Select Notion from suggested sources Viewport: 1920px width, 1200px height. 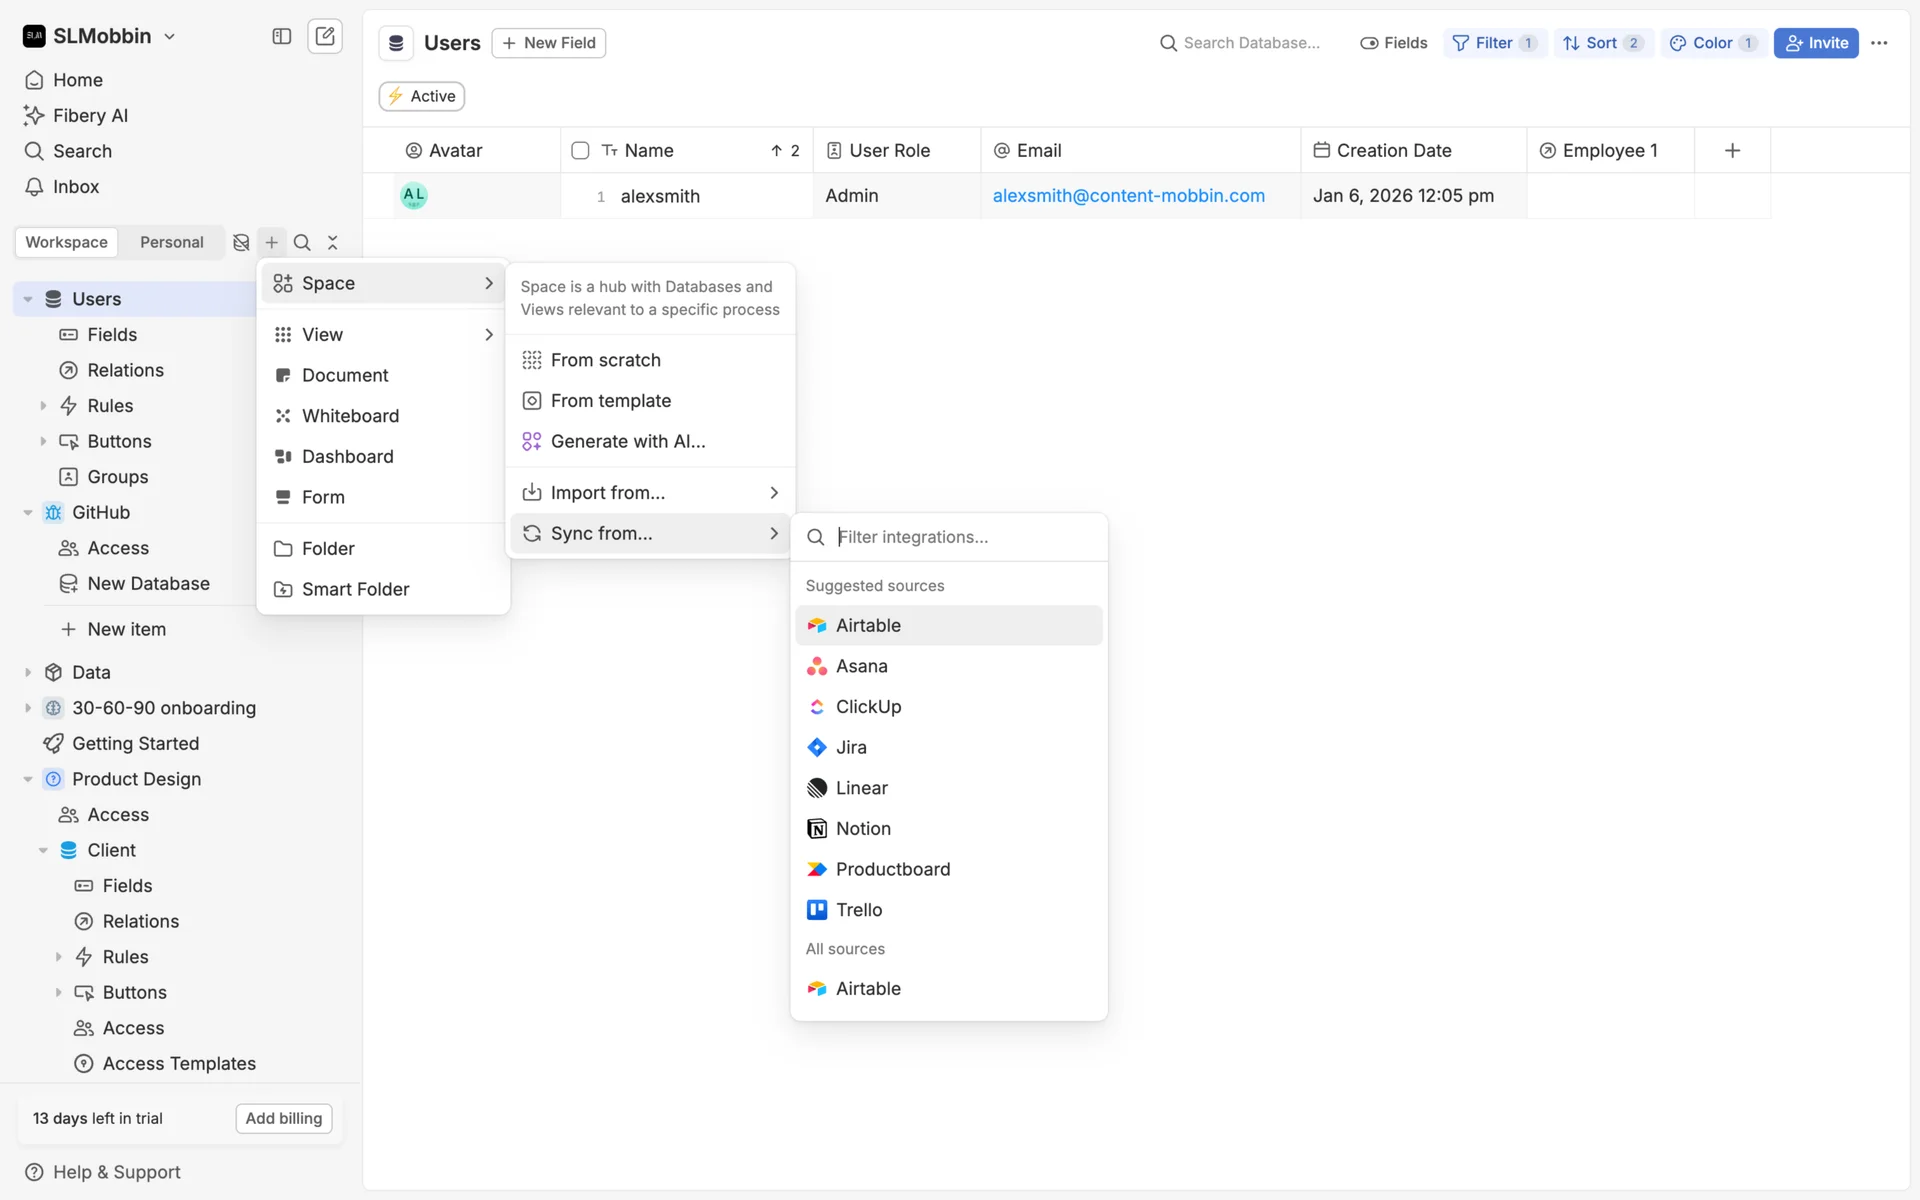(x=863, y=829)
